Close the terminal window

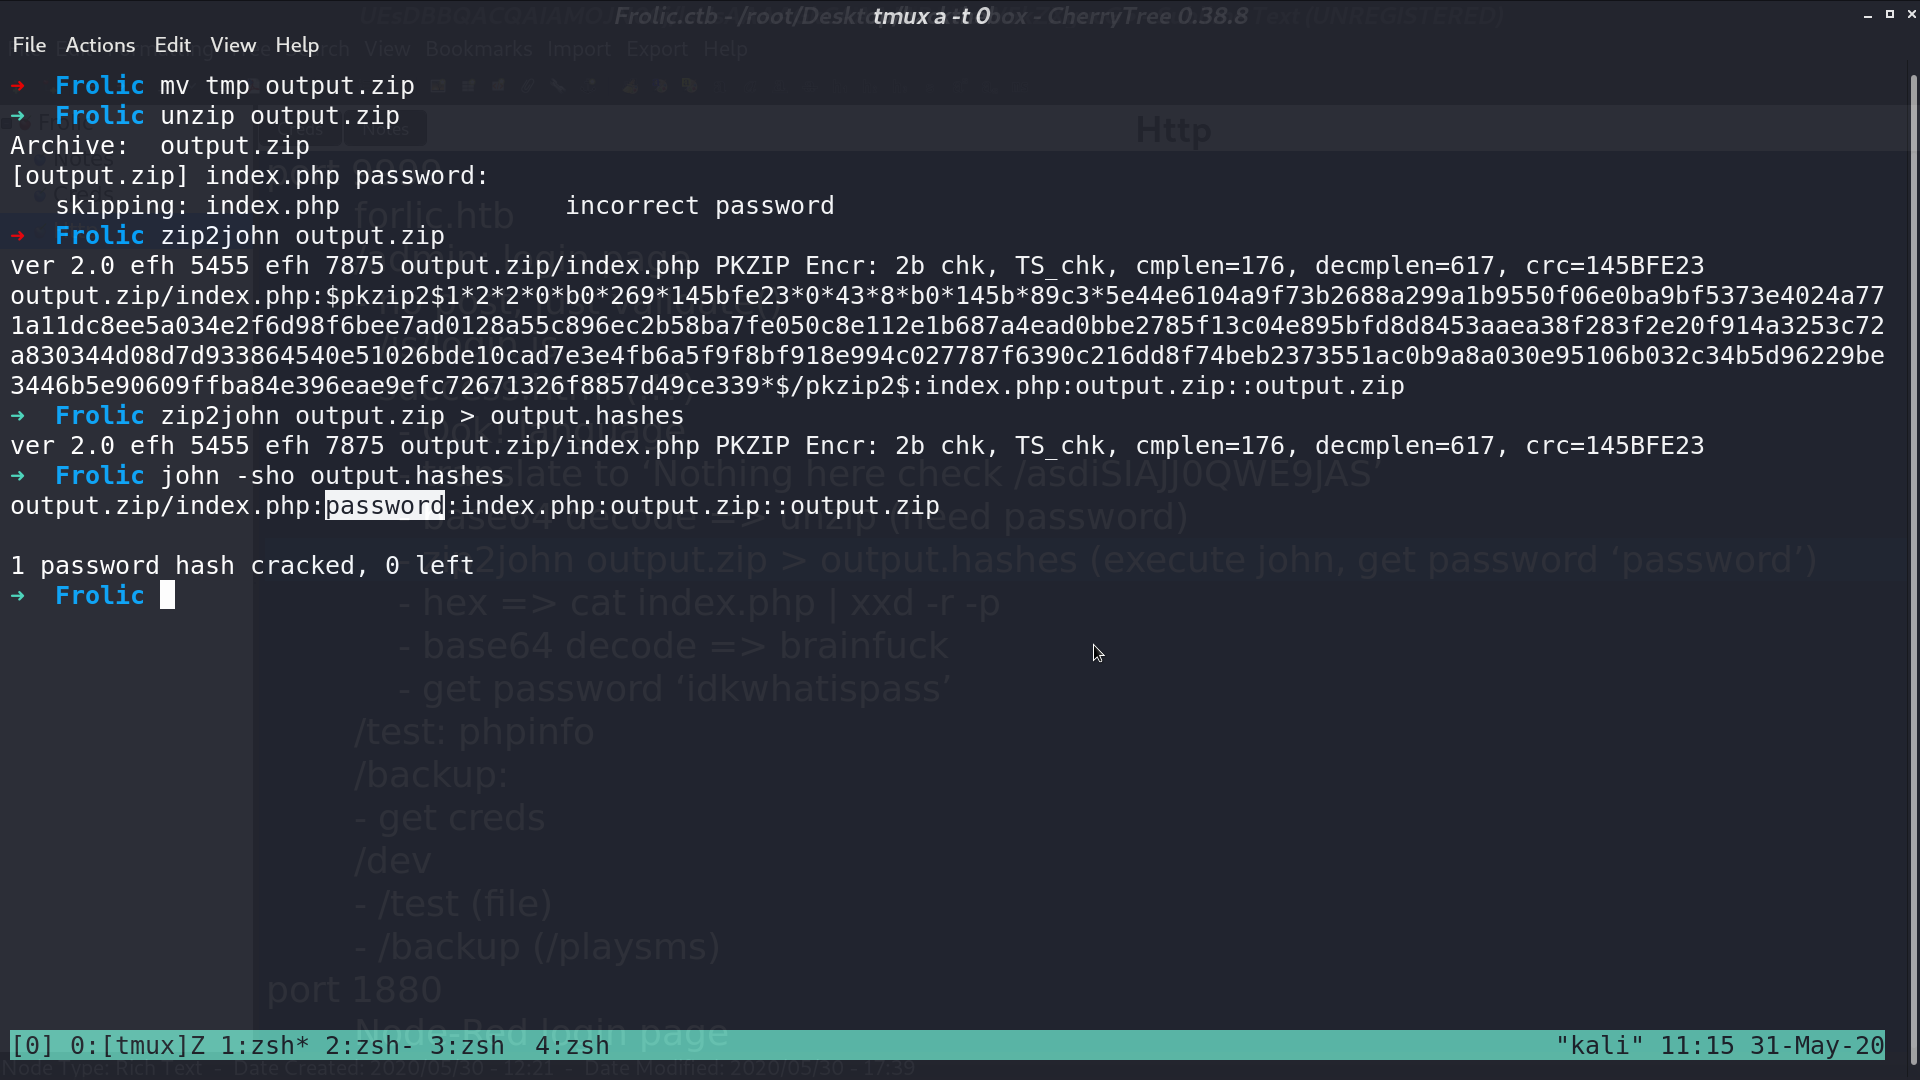(x=1911, y=14)
